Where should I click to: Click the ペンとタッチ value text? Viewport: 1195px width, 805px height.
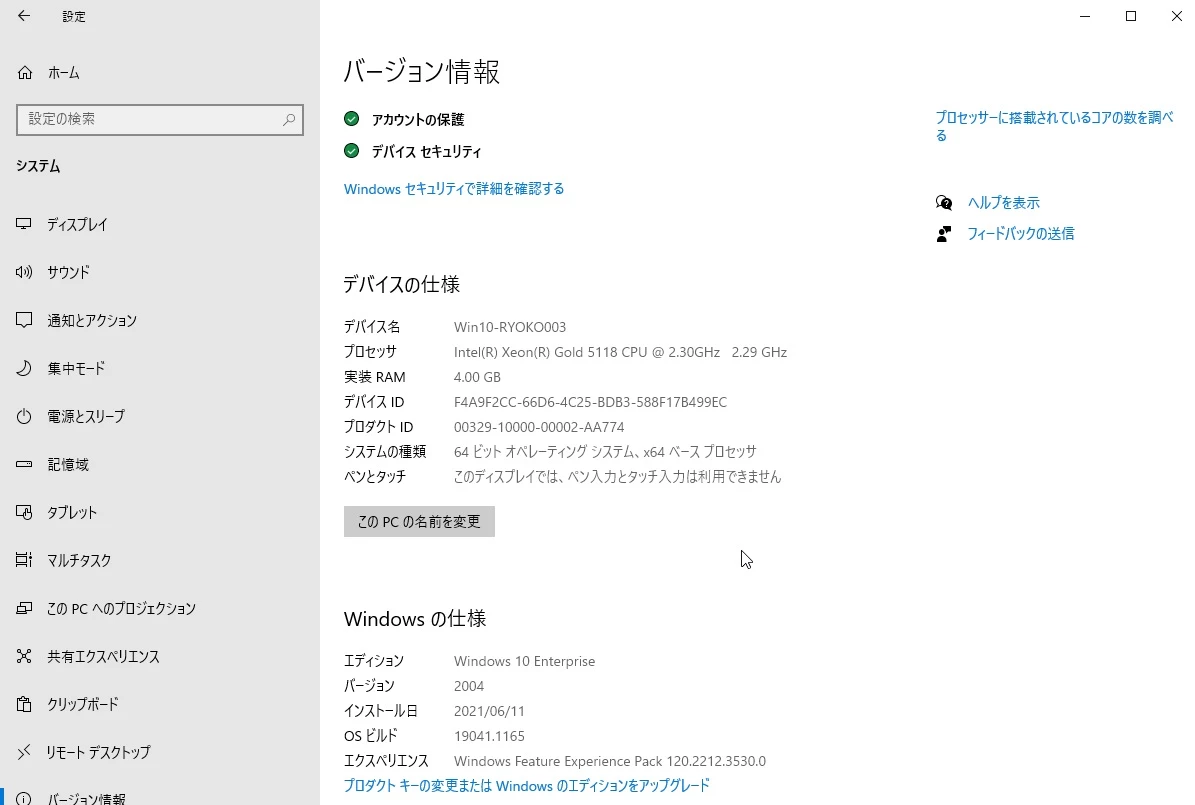[617, 477]
